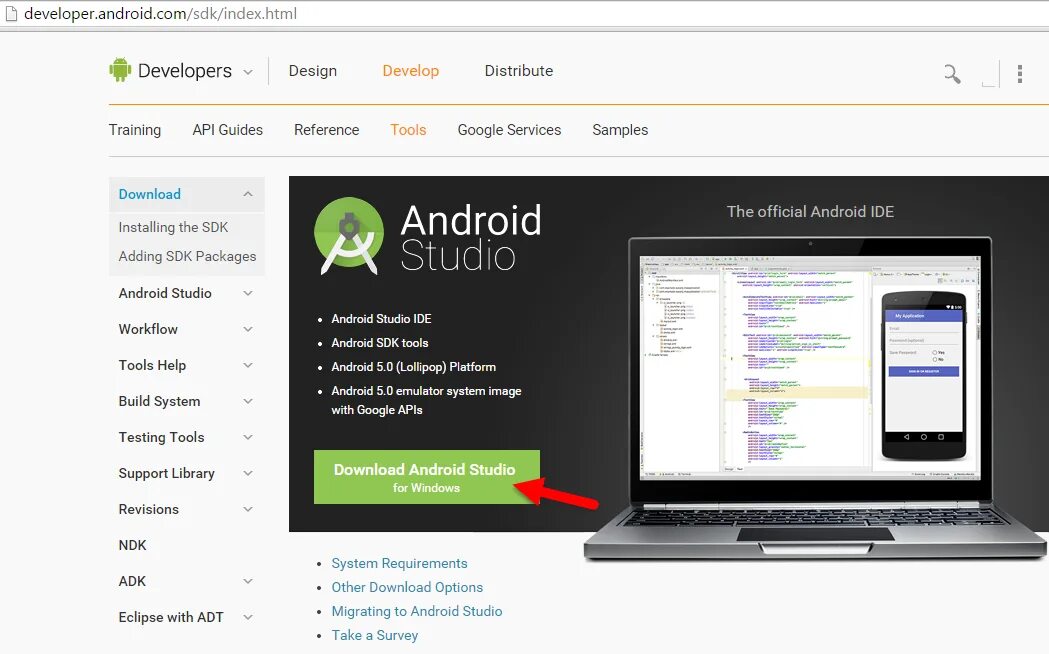
Task: Select the Tools section tab
Action: (x=408, y=130)
